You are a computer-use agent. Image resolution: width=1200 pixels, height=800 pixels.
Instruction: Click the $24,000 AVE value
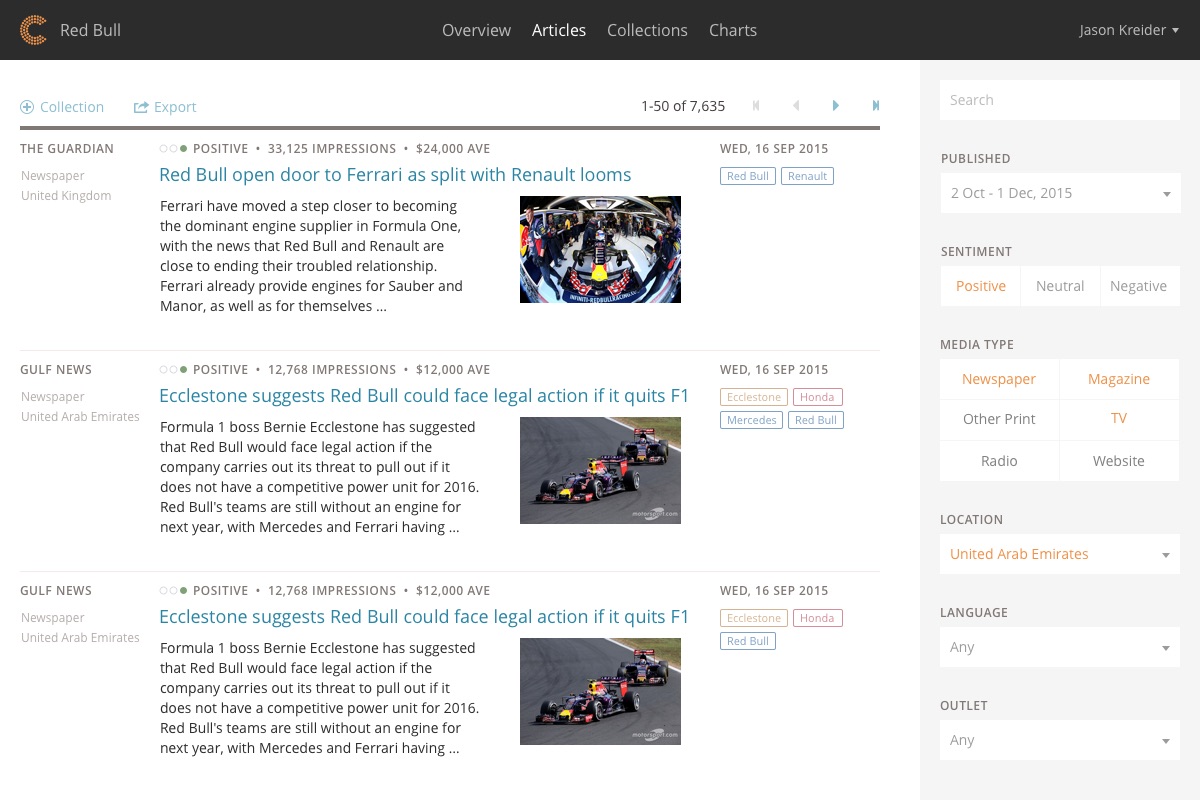[453, 149]
